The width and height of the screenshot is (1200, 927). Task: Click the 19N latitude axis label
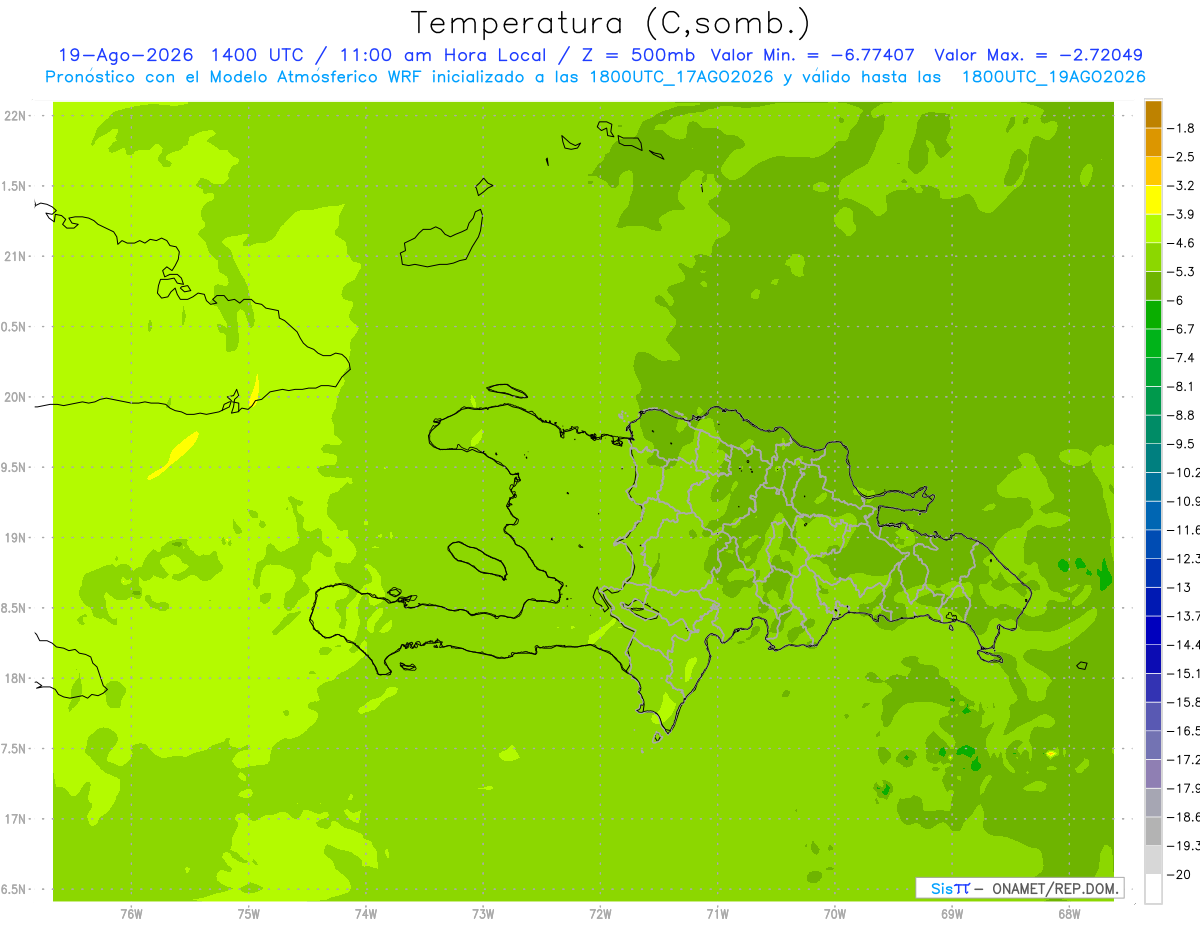click(x=14, y=538)
